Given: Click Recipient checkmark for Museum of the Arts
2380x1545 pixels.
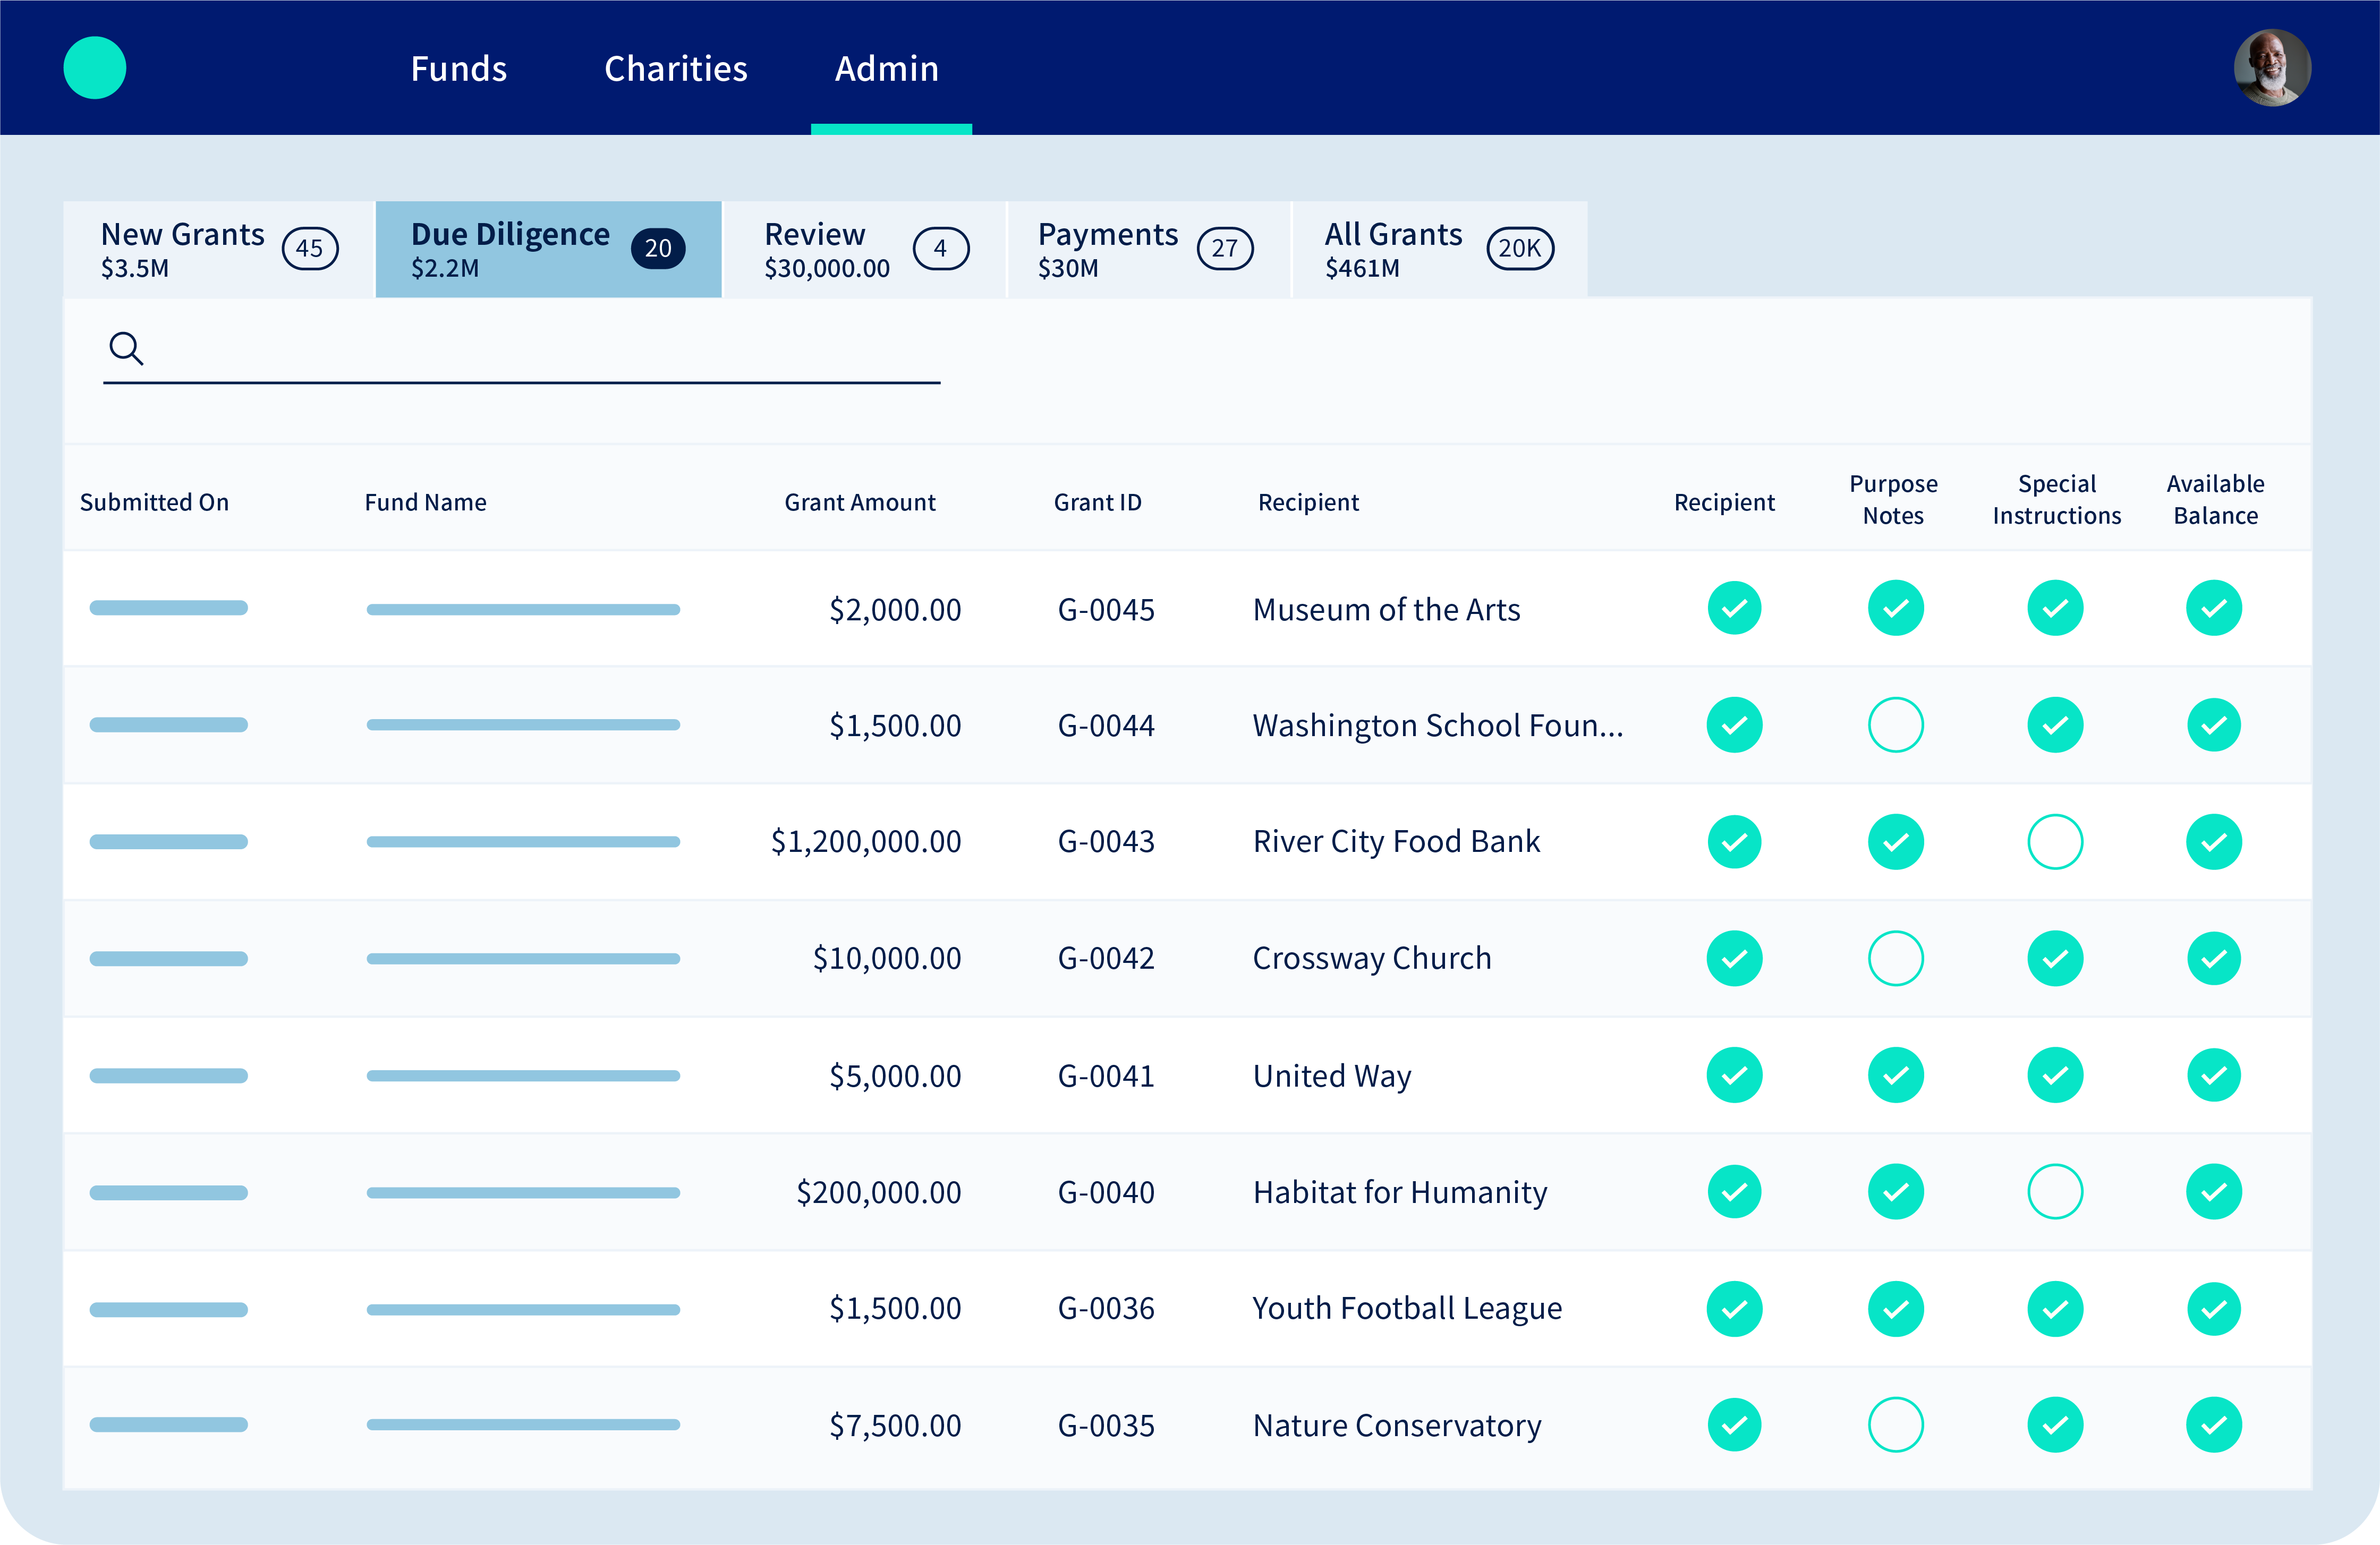Looking at the screenshot, I should coord(1734,608).
